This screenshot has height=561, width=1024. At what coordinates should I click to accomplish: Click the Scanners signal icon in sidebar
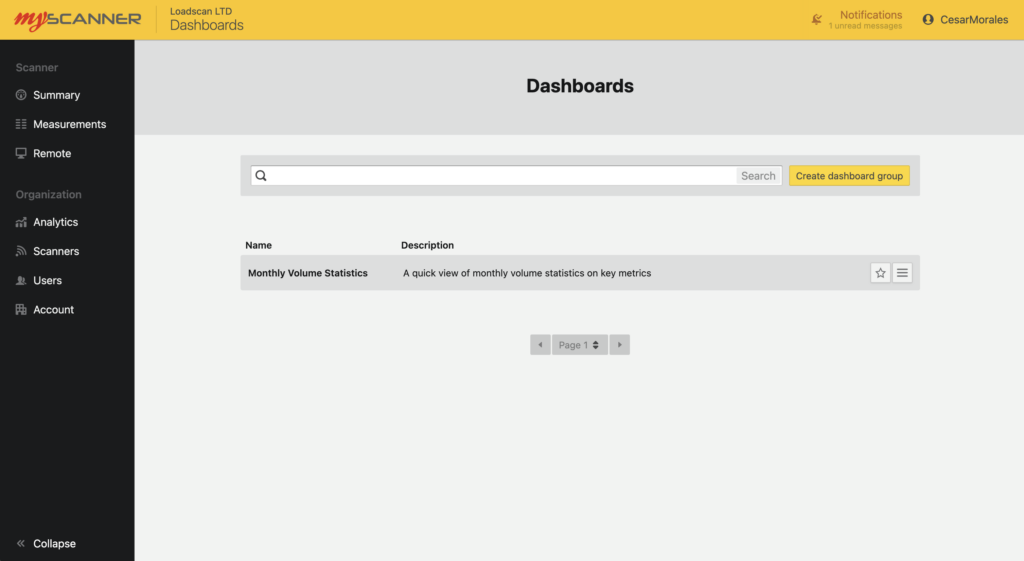tap(21, 251)
